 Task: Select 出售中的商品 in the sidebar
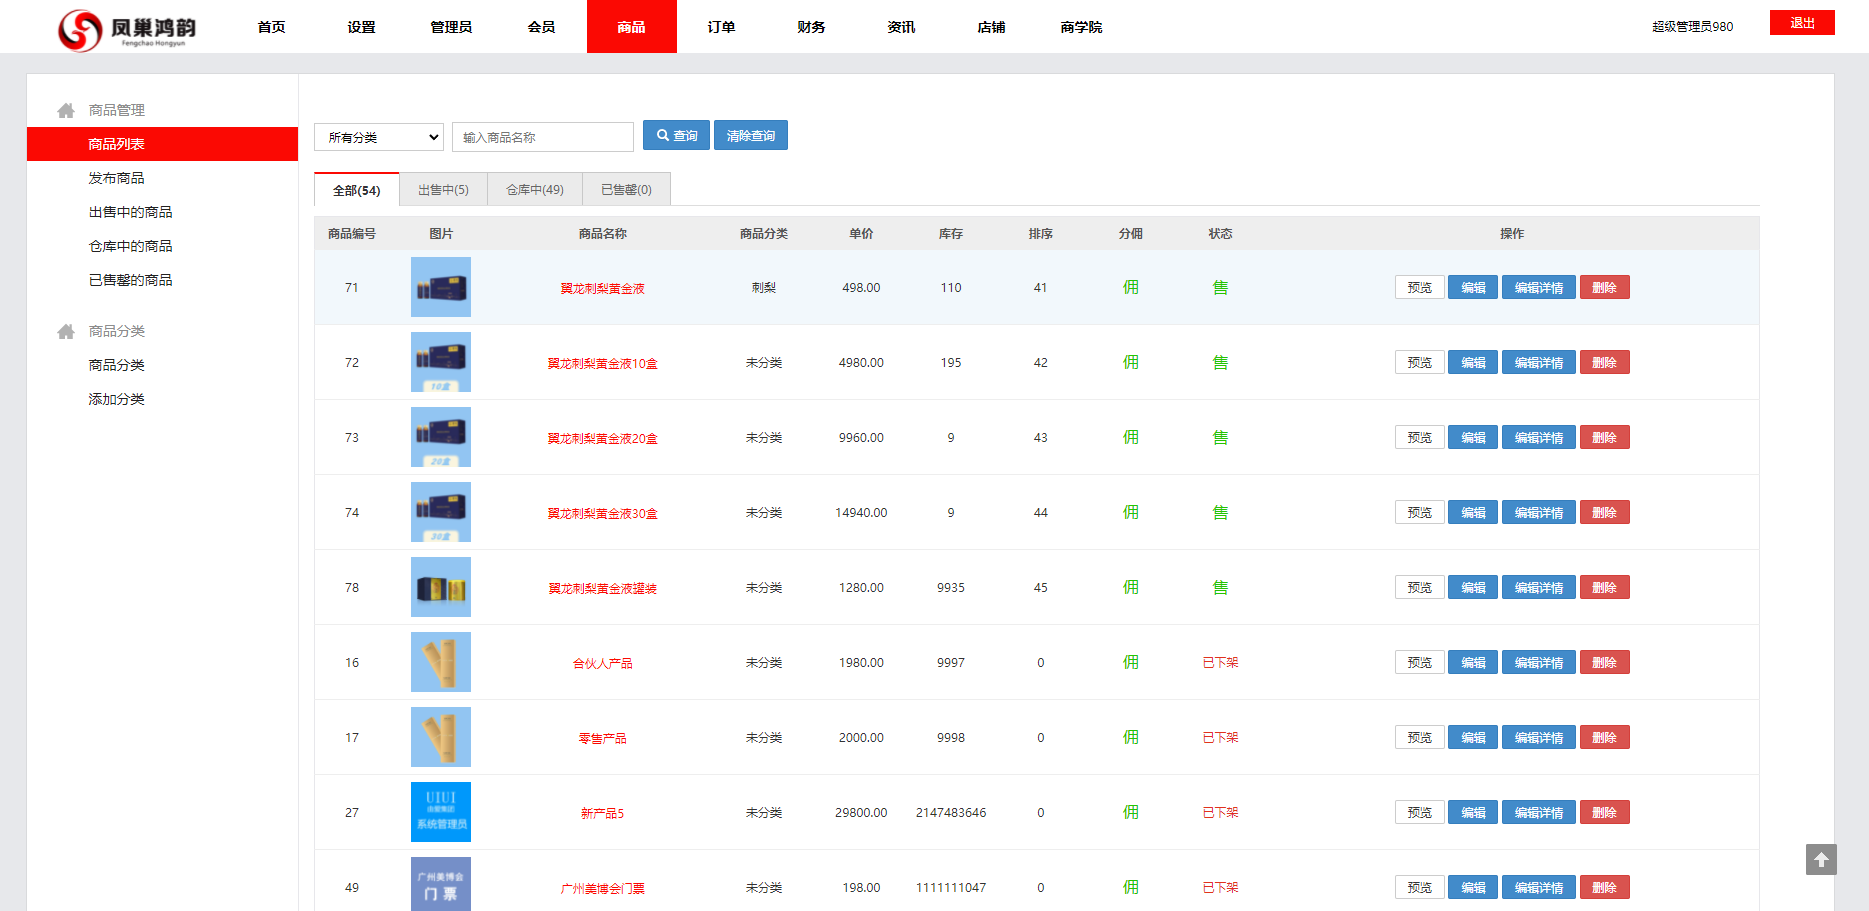click(x=130, y=212)
